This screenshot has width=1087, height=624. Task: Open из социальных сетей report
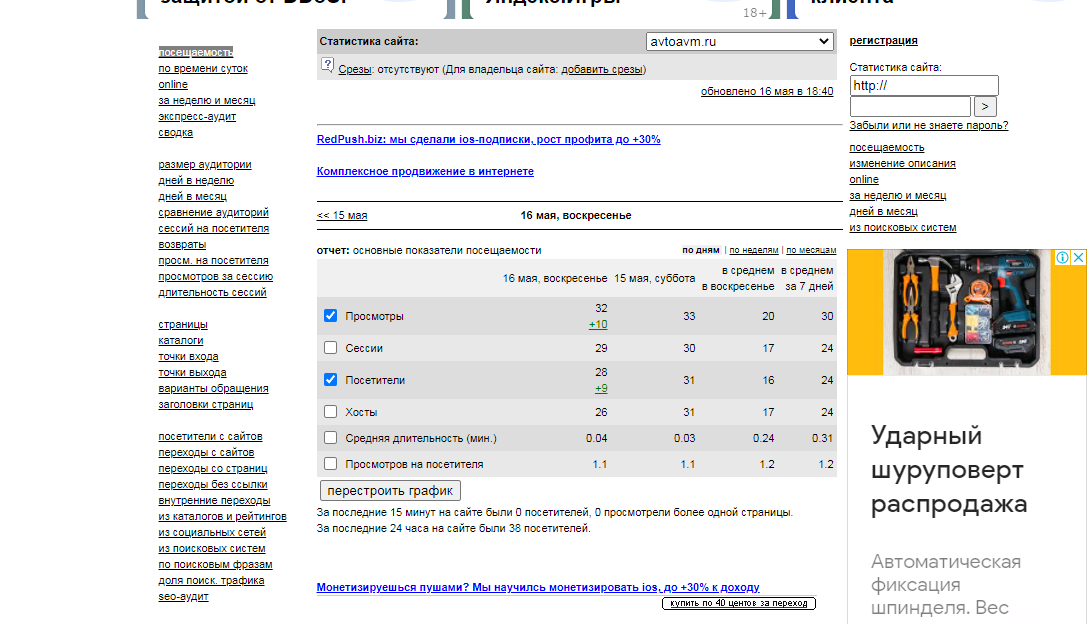[x=211, y=532]
